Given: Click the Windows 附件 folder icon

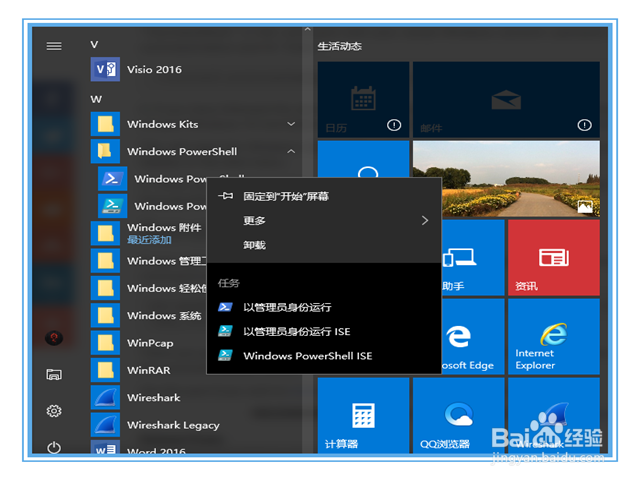Looking at the screenshot, I should click(105, 233).
